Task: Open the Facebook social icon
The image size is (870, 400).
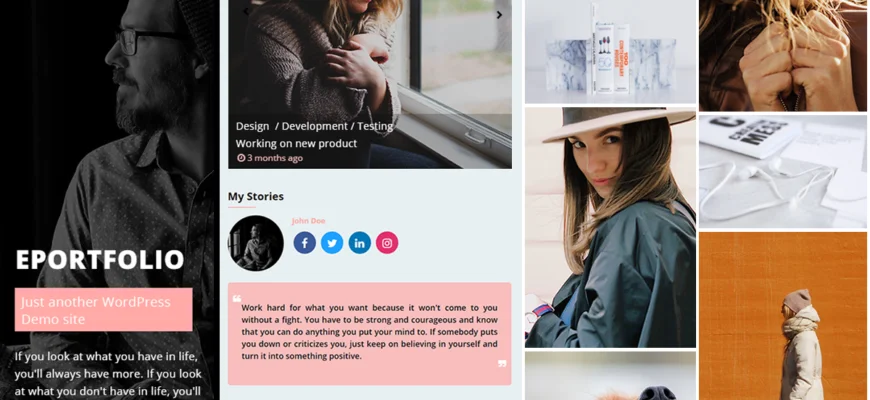Action: [x=305, y=243]
